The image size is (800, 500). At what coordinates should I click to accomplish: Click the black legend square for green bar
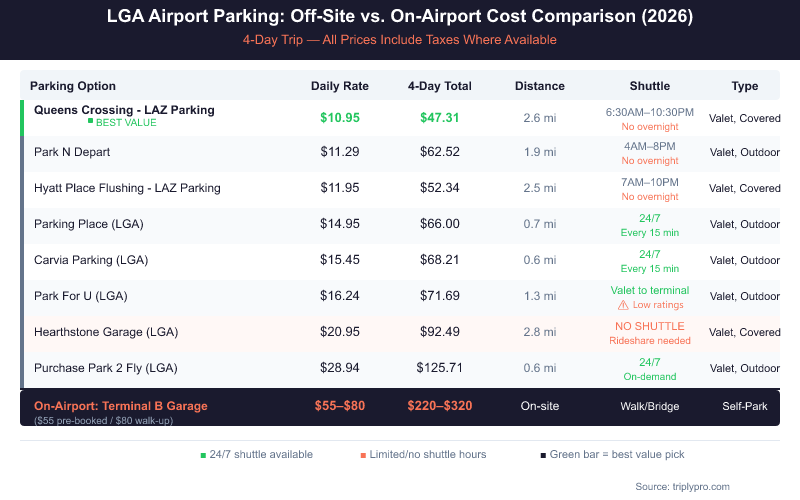tap(543, 455)
